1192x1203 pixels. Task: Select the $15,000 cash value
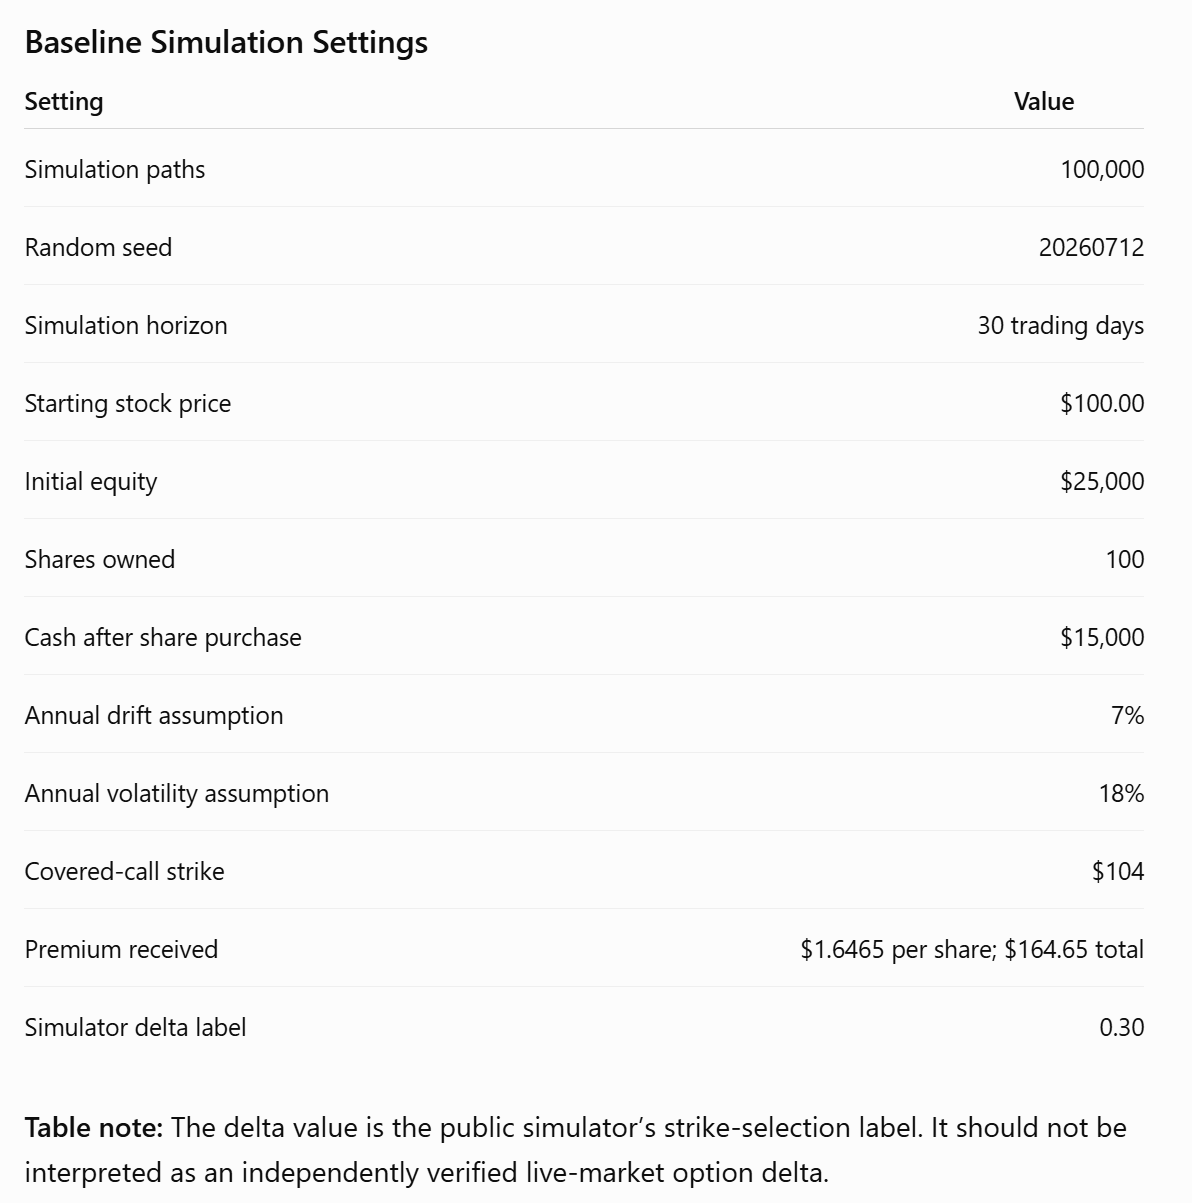click(x=1102, y=638)
